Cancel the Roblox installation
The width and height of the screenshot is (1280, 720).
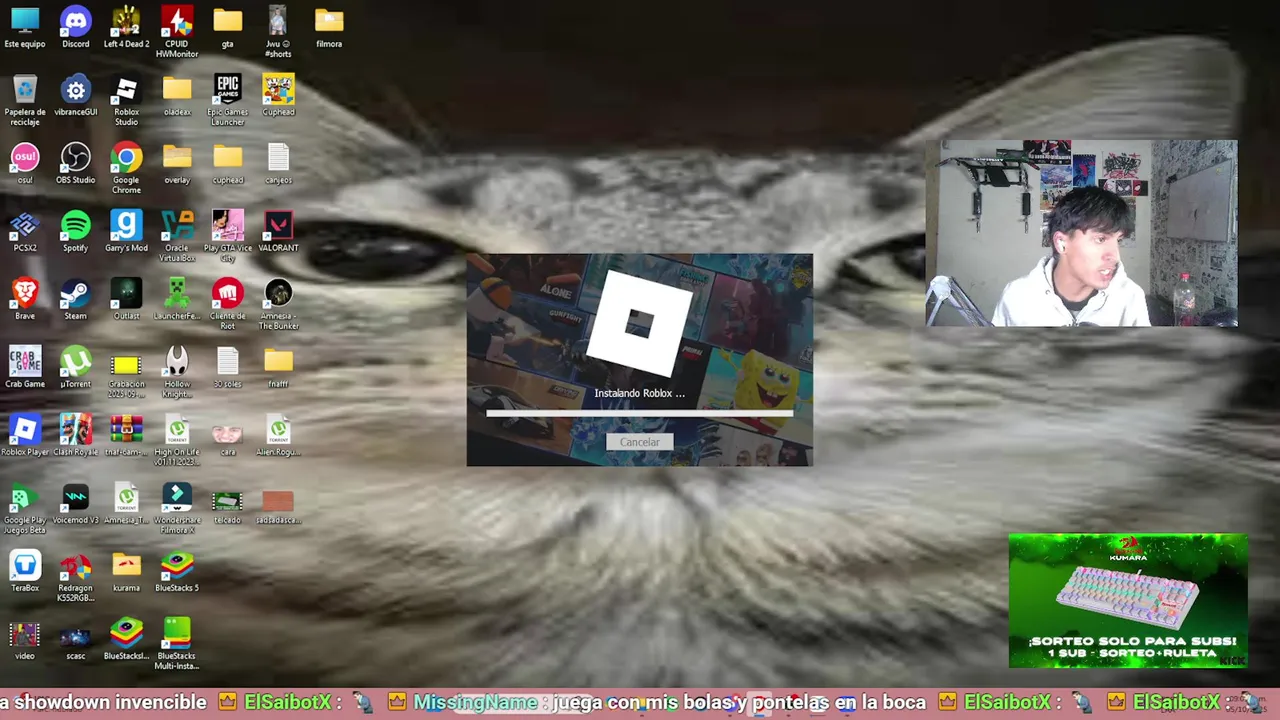(x=639, y=442)
